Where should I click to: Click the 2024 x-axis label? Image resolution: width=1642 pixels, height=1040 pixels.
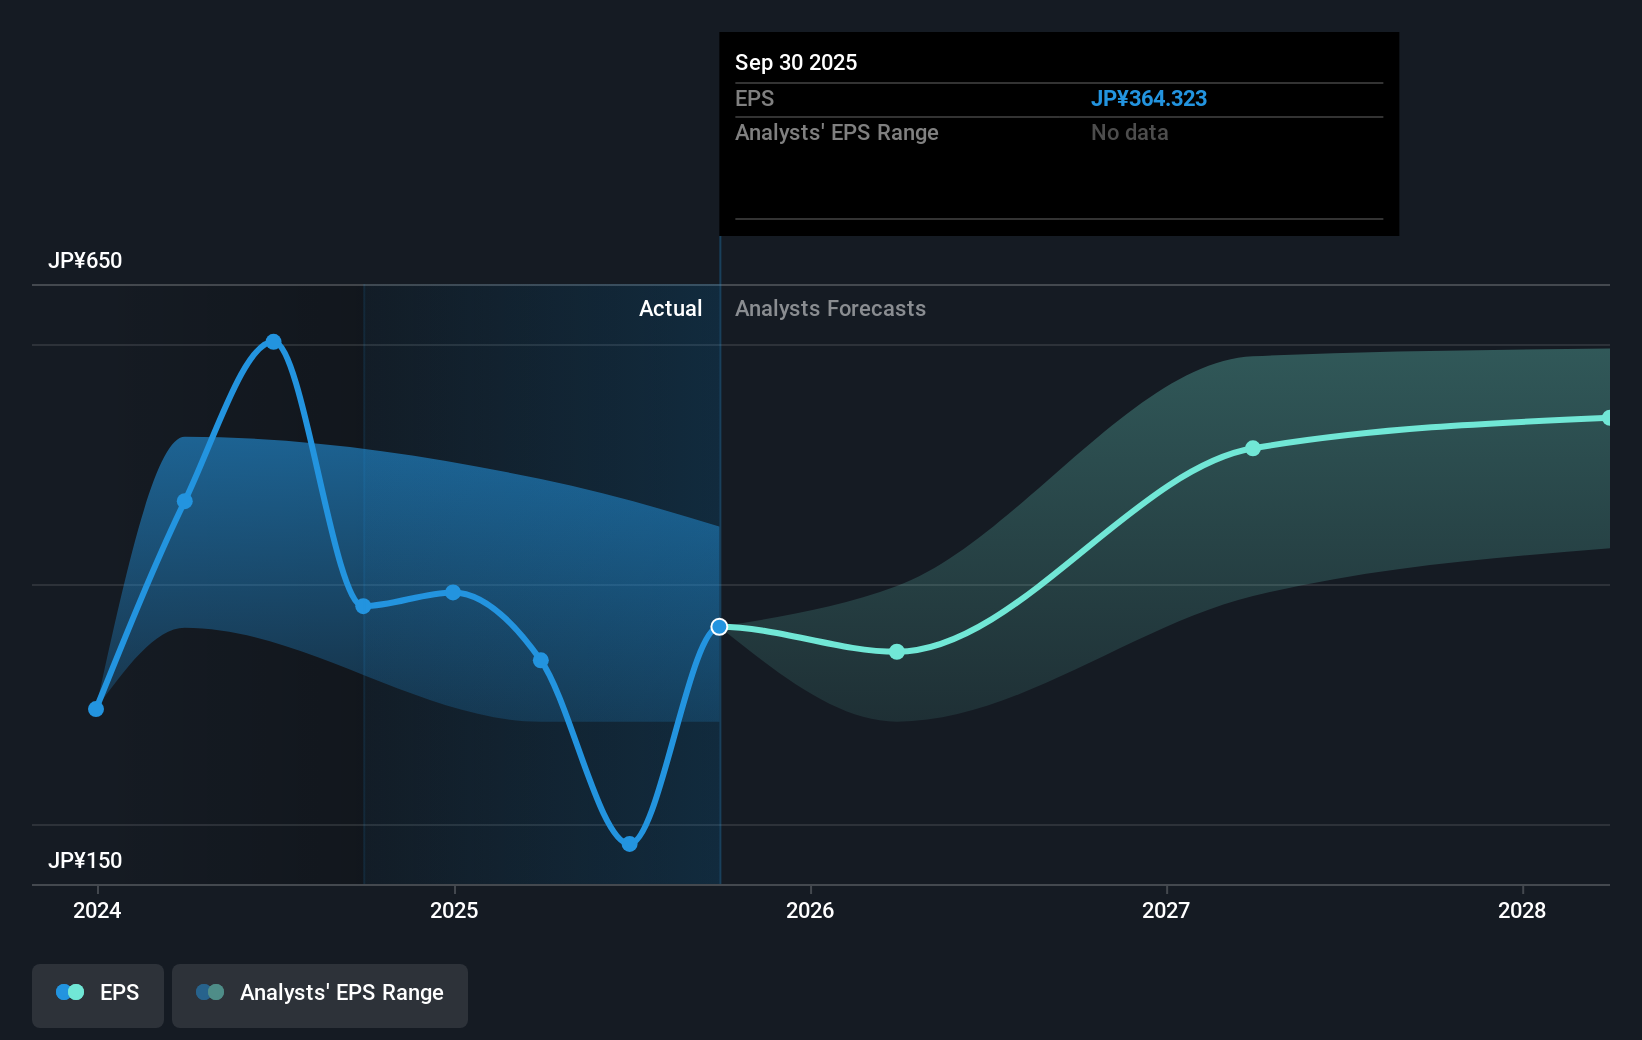tap(97, 910)
